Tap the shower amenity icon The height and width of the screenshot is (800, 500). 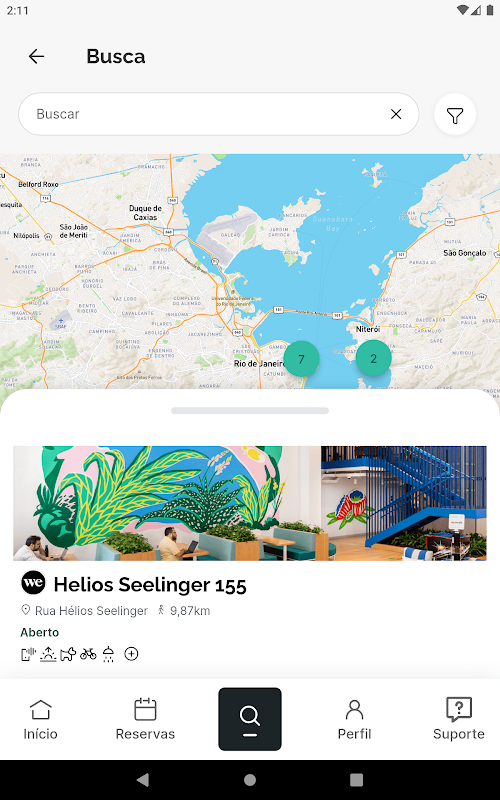click(108, 654)
